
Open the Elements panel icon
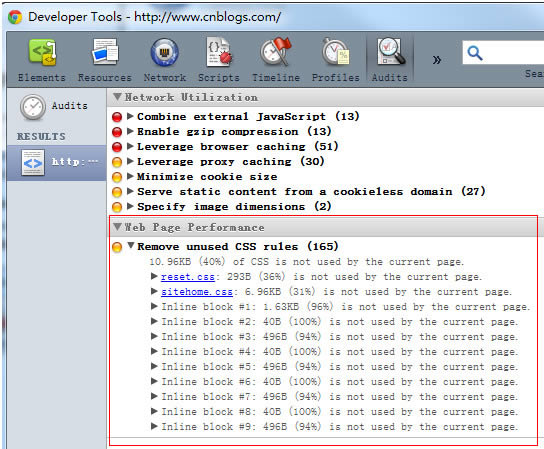[42, 53]
